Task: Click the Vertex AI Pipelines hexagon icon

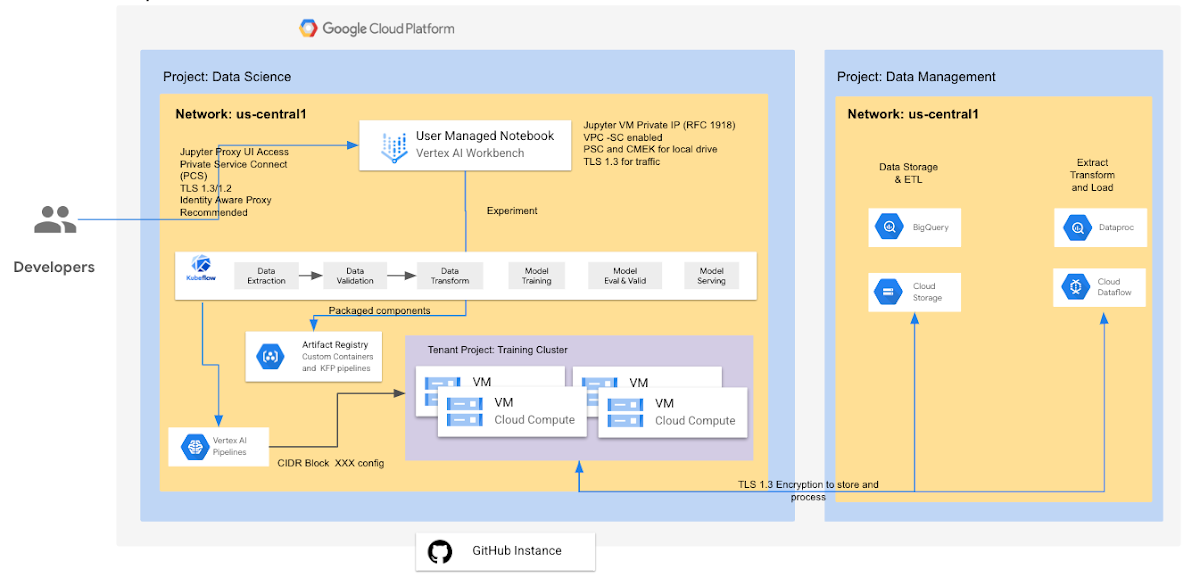Action: tap(194, 446)
